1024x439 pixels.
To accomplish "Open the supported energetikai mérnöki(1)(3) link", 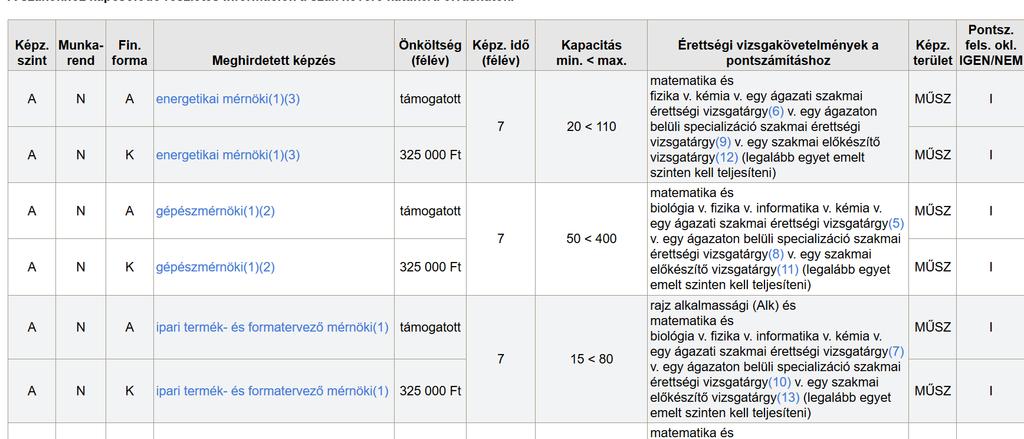I will tap(227, 99).
